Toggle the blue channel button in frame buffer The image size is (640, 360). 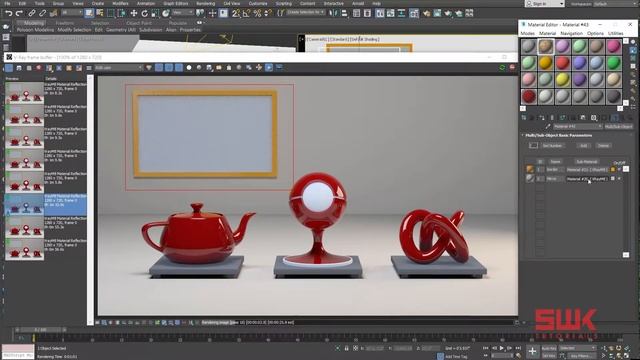[179, 67]
